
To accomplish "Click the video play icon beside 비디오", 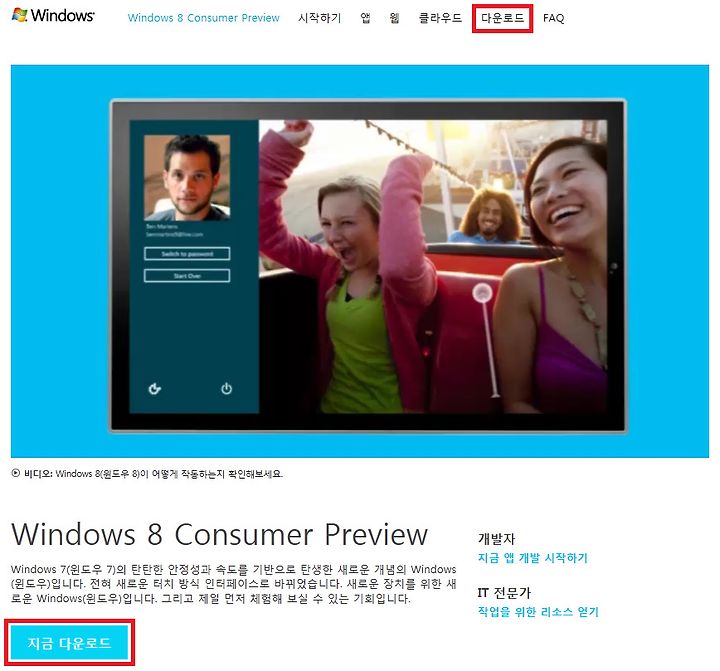I will pos(16,473).
